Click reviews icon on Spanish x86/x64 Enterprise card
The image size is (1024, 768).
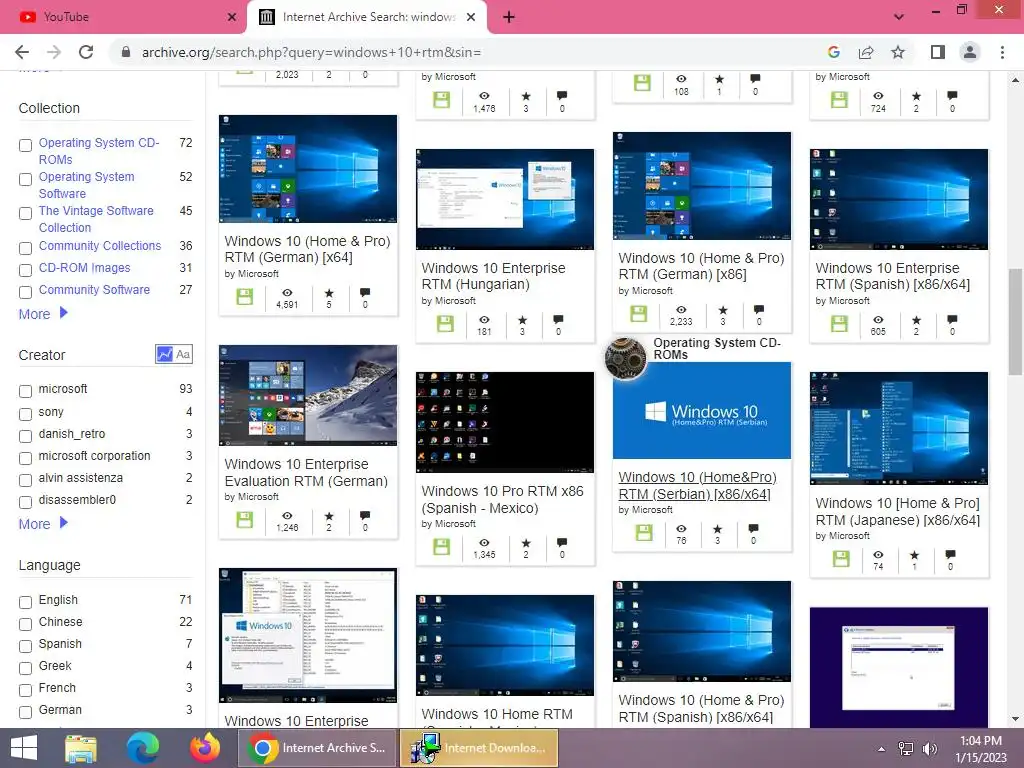click(x=952, y=320)
